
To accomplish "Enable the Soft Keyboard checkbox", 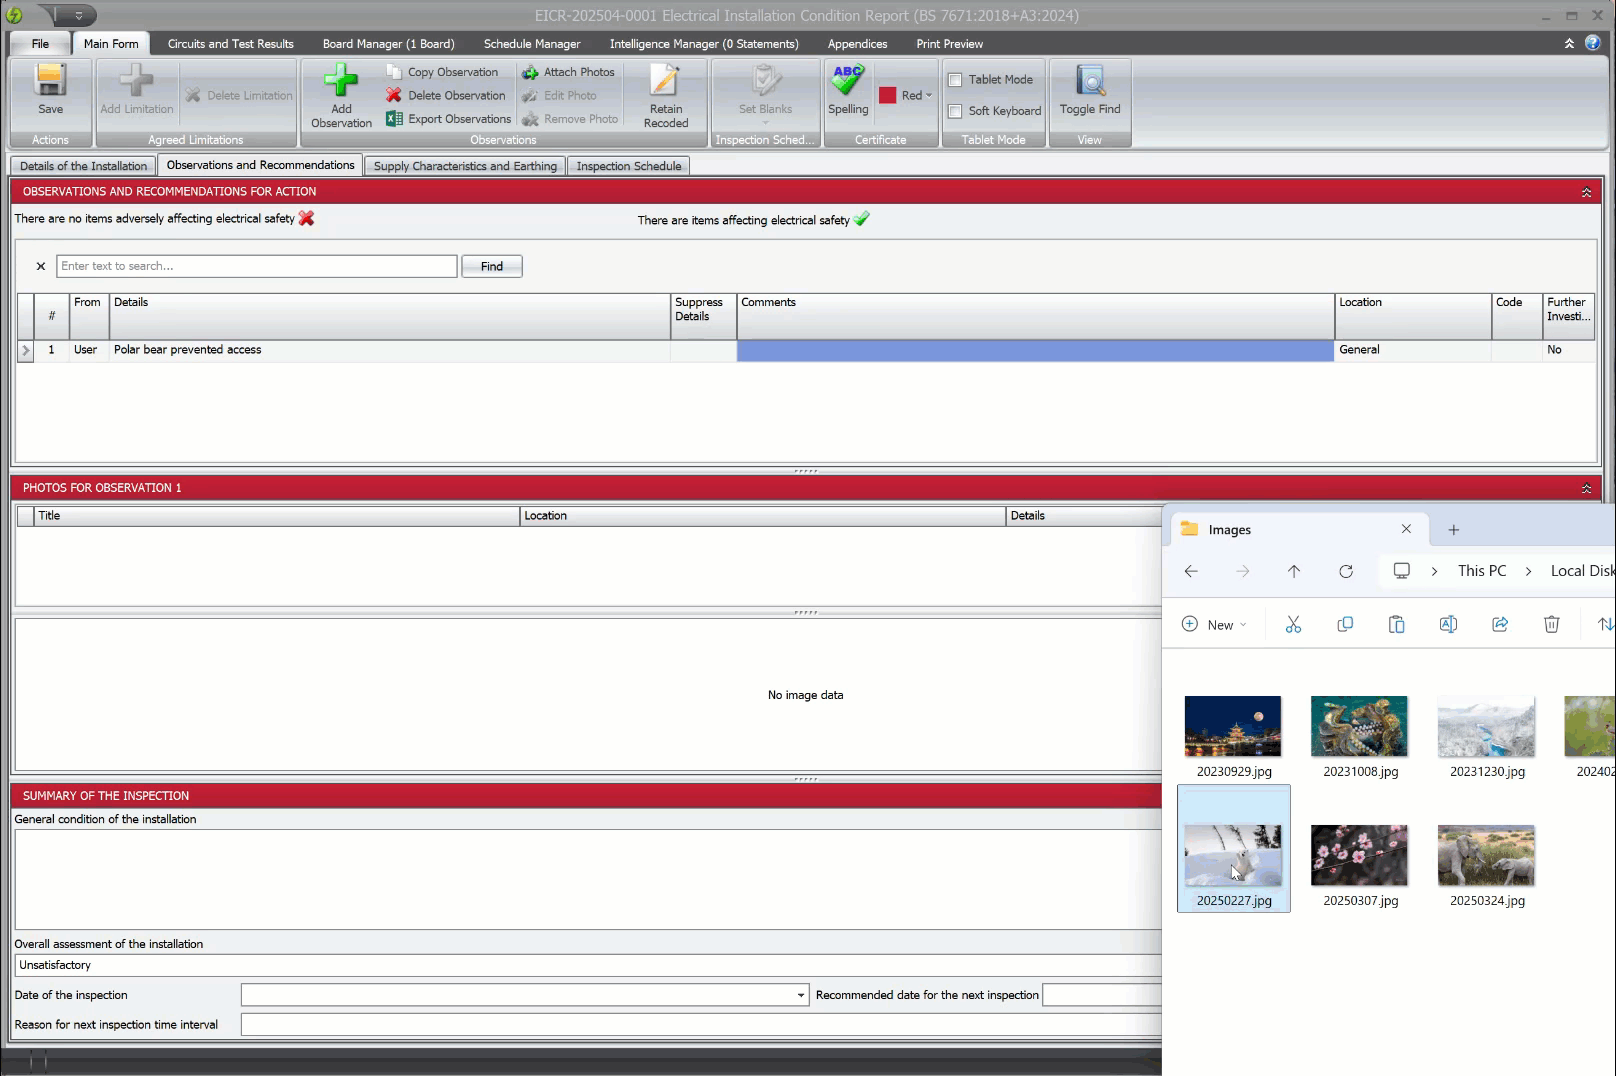I will pos(955,111).
